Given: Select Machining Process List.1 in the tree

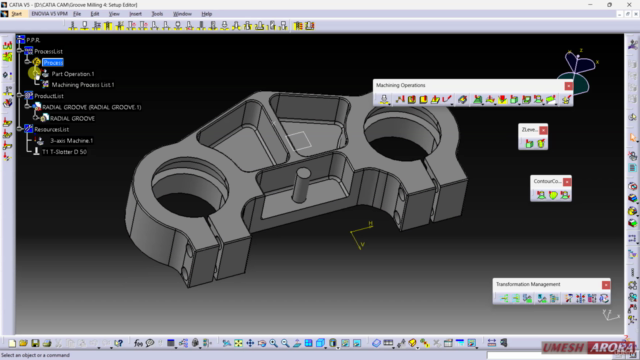Looking at the screenshot, I should click(83, 85).
